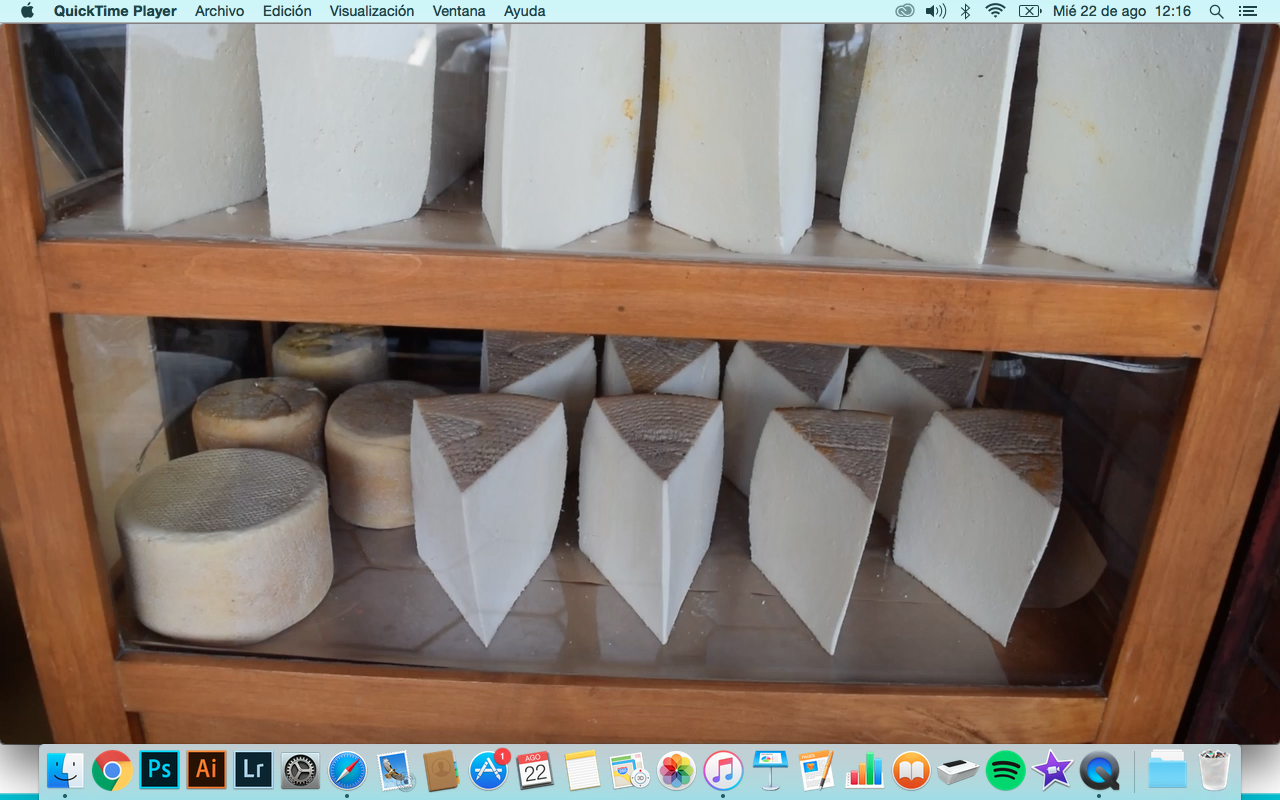The height and width of the screenshot is (800, 1280).
Task: Open the Ventana menu
Action: (x=459, y=11)
